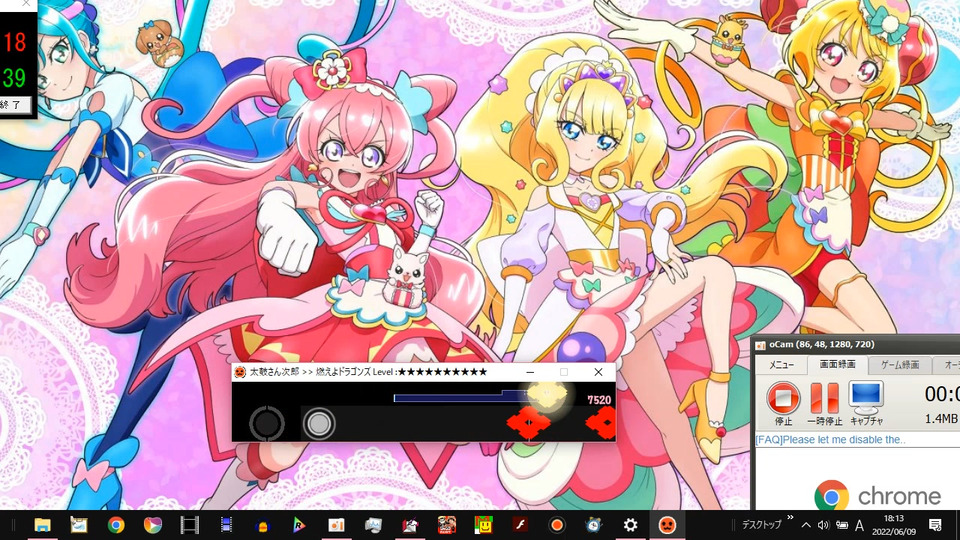
Task: Open the FAQ link in oCam
Action: tap(830, 440)
